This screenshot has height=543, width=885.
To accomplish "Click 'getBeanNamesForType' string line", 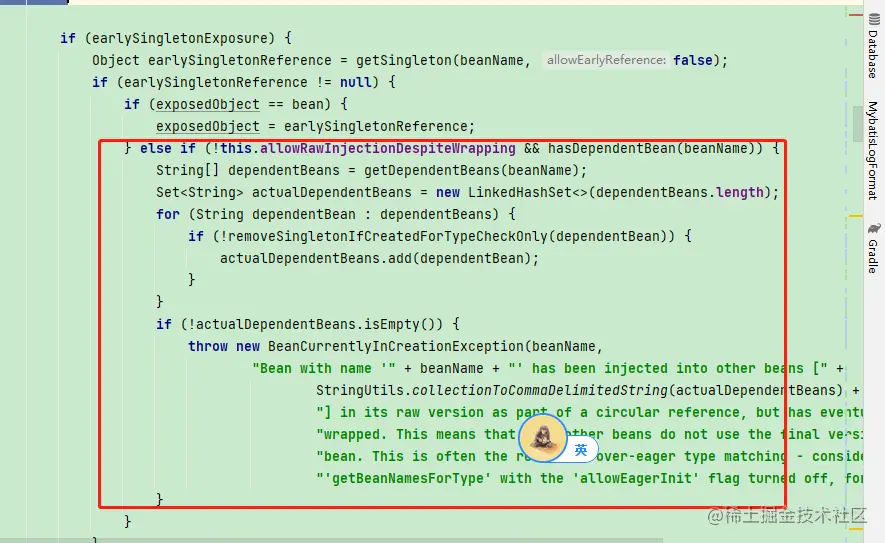I will pyautogui.click(x=589, y=479).
